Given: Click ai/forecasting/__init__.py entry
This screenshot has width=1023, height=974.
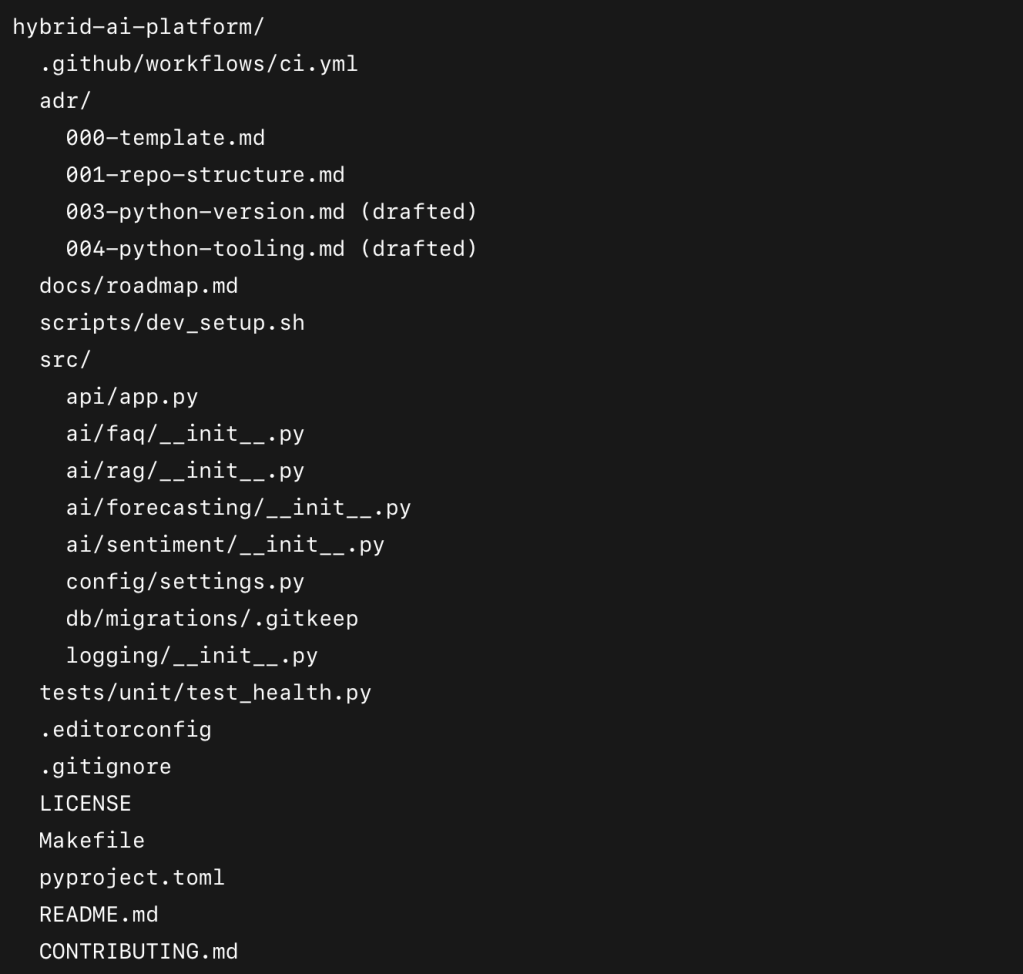Looking at the screenshot, I should (x=238, y=508).
